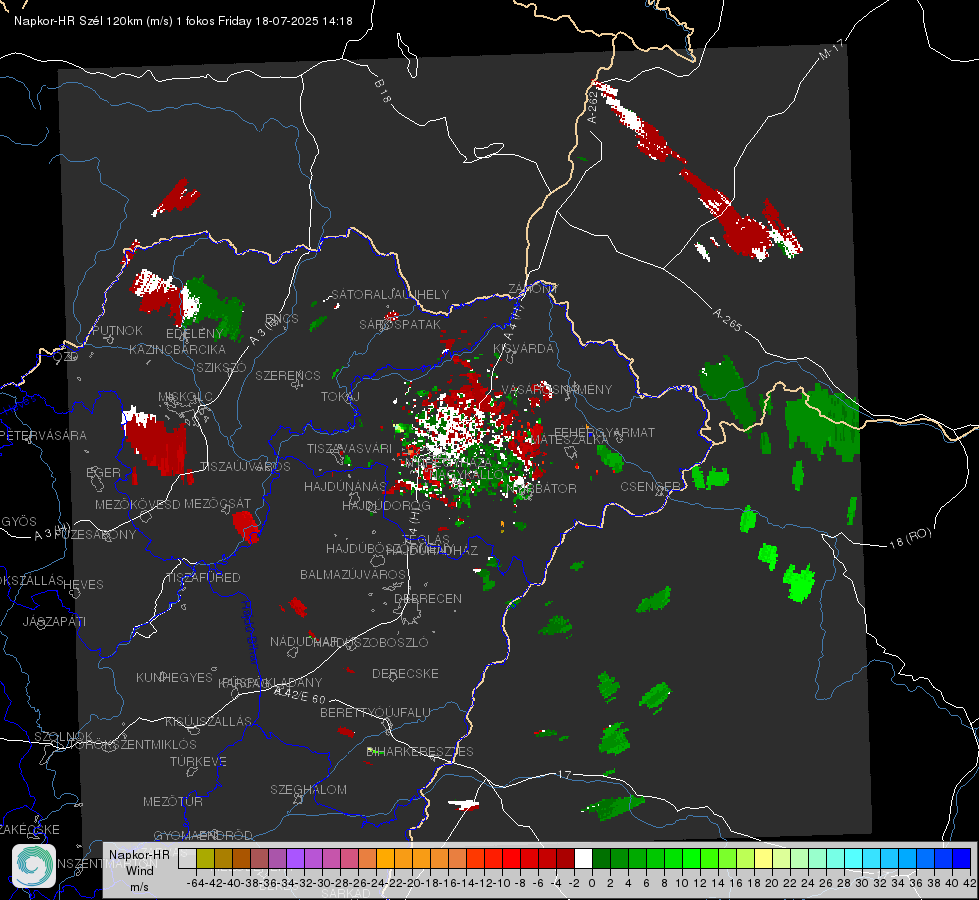Click the KUNHEGYES city label

coord(174,677)
